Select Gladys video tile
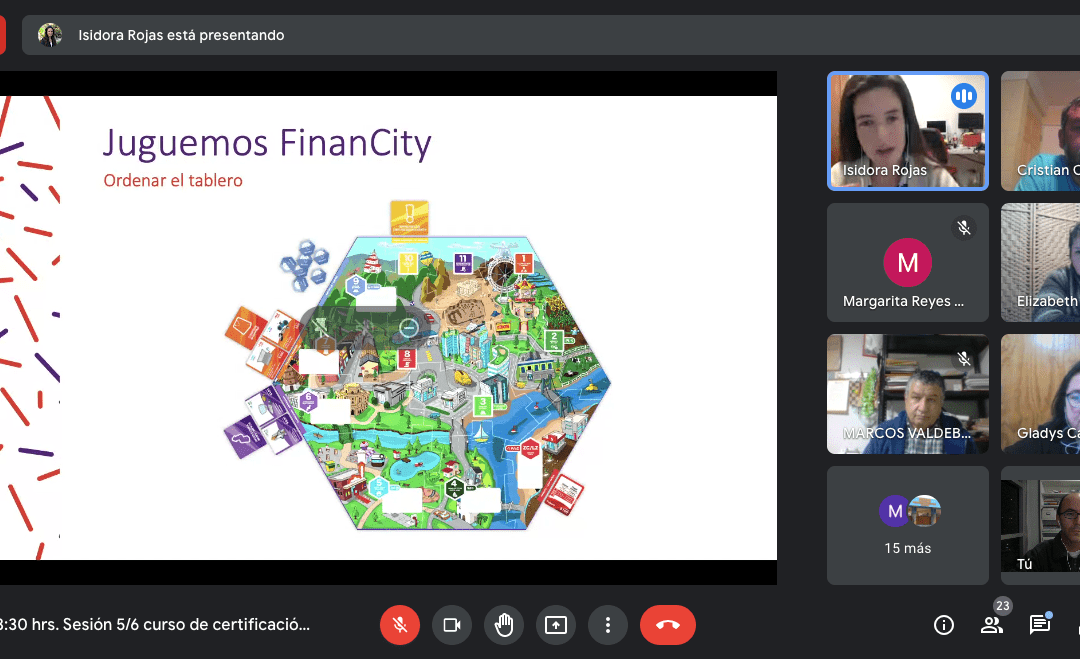The image size is (1080, 659). (x=1041, y=394)
